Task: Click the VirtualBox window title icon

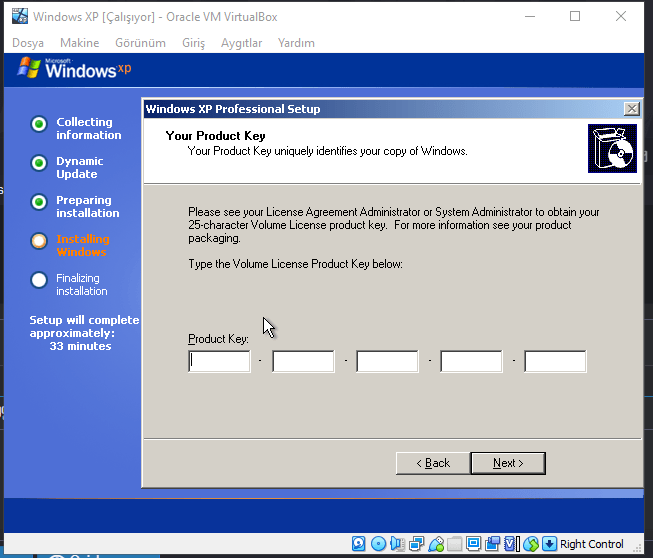Action: [x=20, y=16]
